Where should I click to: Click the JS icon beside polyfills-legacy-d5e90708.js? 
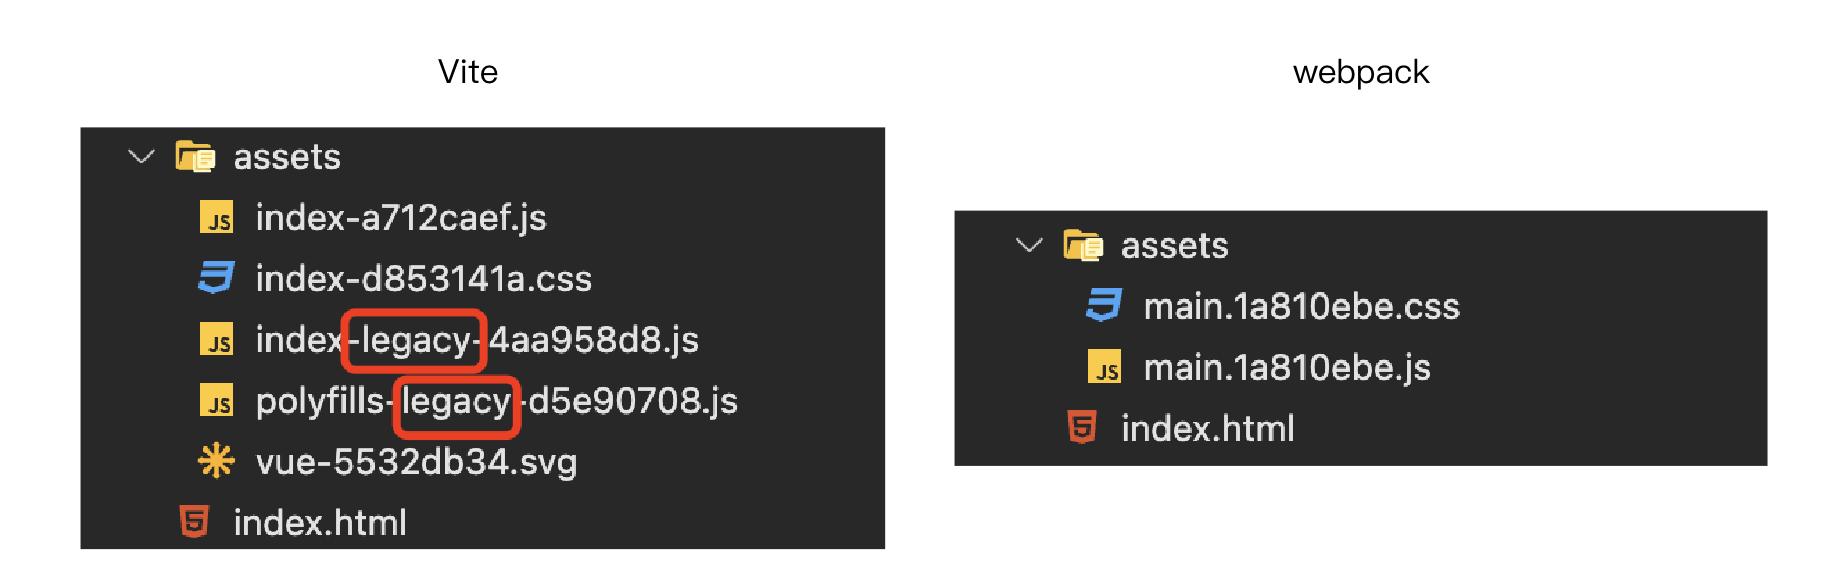[217, 401]
